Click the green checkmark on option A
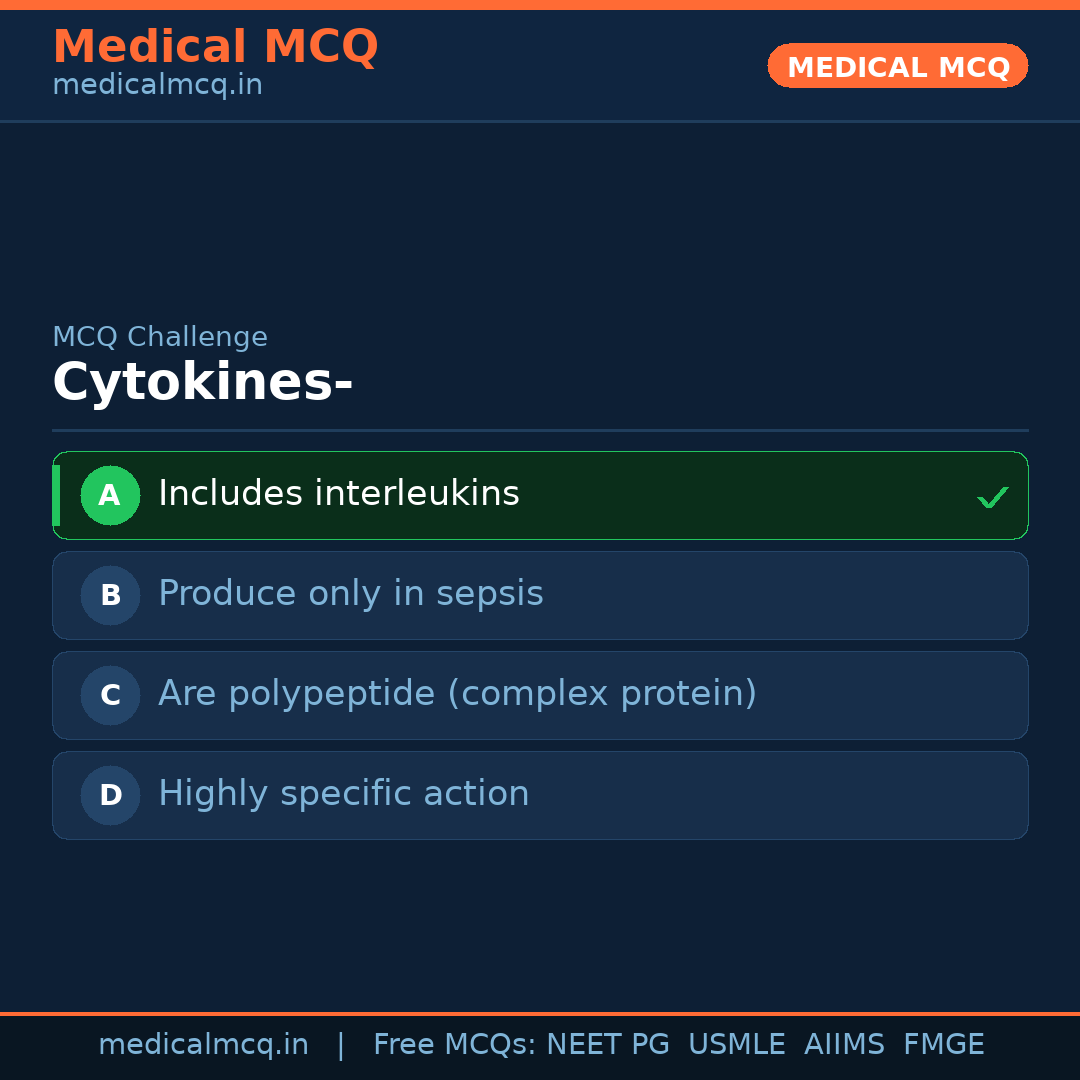 [992, 496]
